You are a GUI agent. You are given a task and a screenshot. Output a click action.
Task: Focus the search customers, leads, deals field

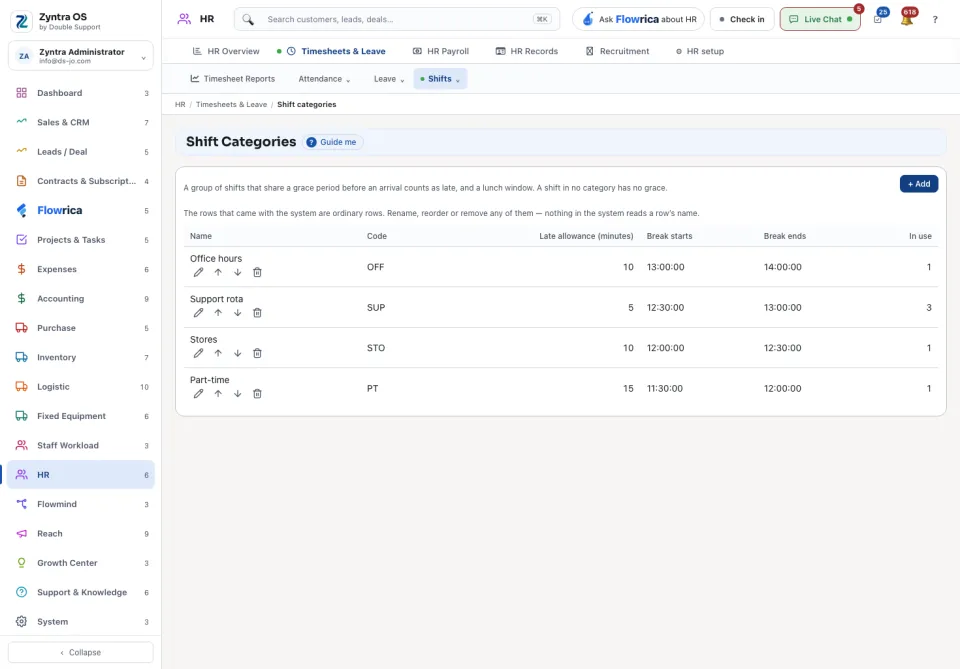tap(397, 20)
